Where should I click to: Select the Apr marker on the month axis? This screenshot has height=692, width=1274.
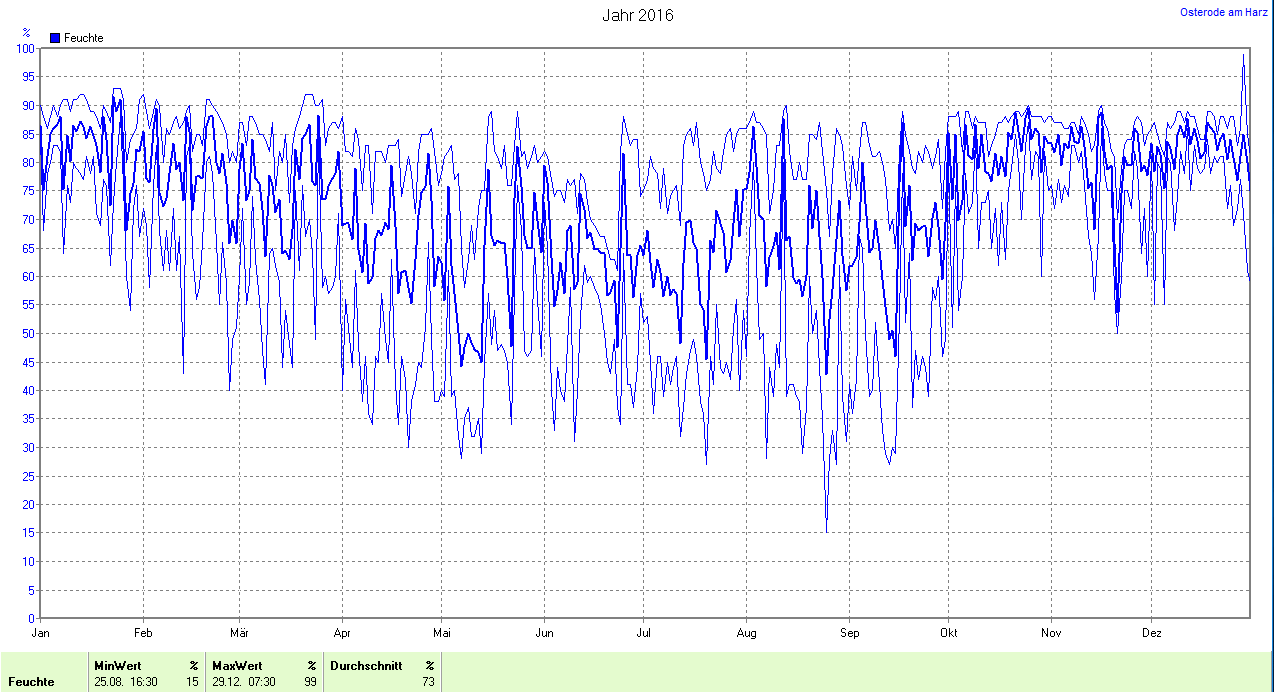coord(342,633)
